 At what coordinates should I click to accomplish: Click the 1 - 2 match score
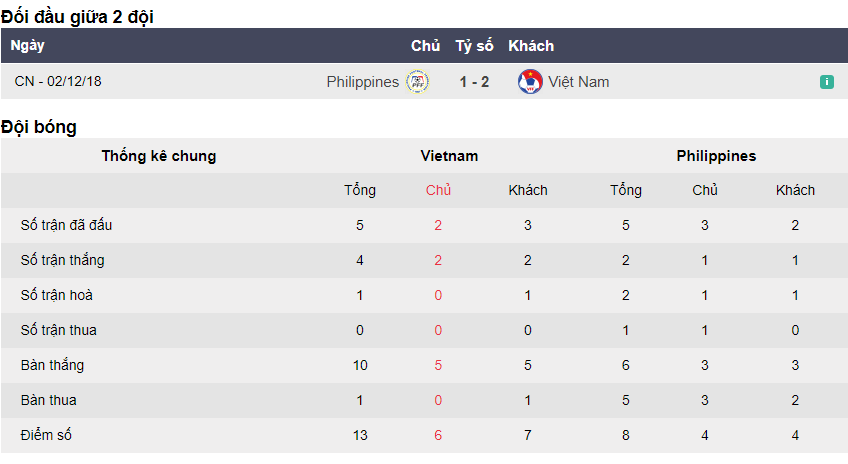pos(474,82)
